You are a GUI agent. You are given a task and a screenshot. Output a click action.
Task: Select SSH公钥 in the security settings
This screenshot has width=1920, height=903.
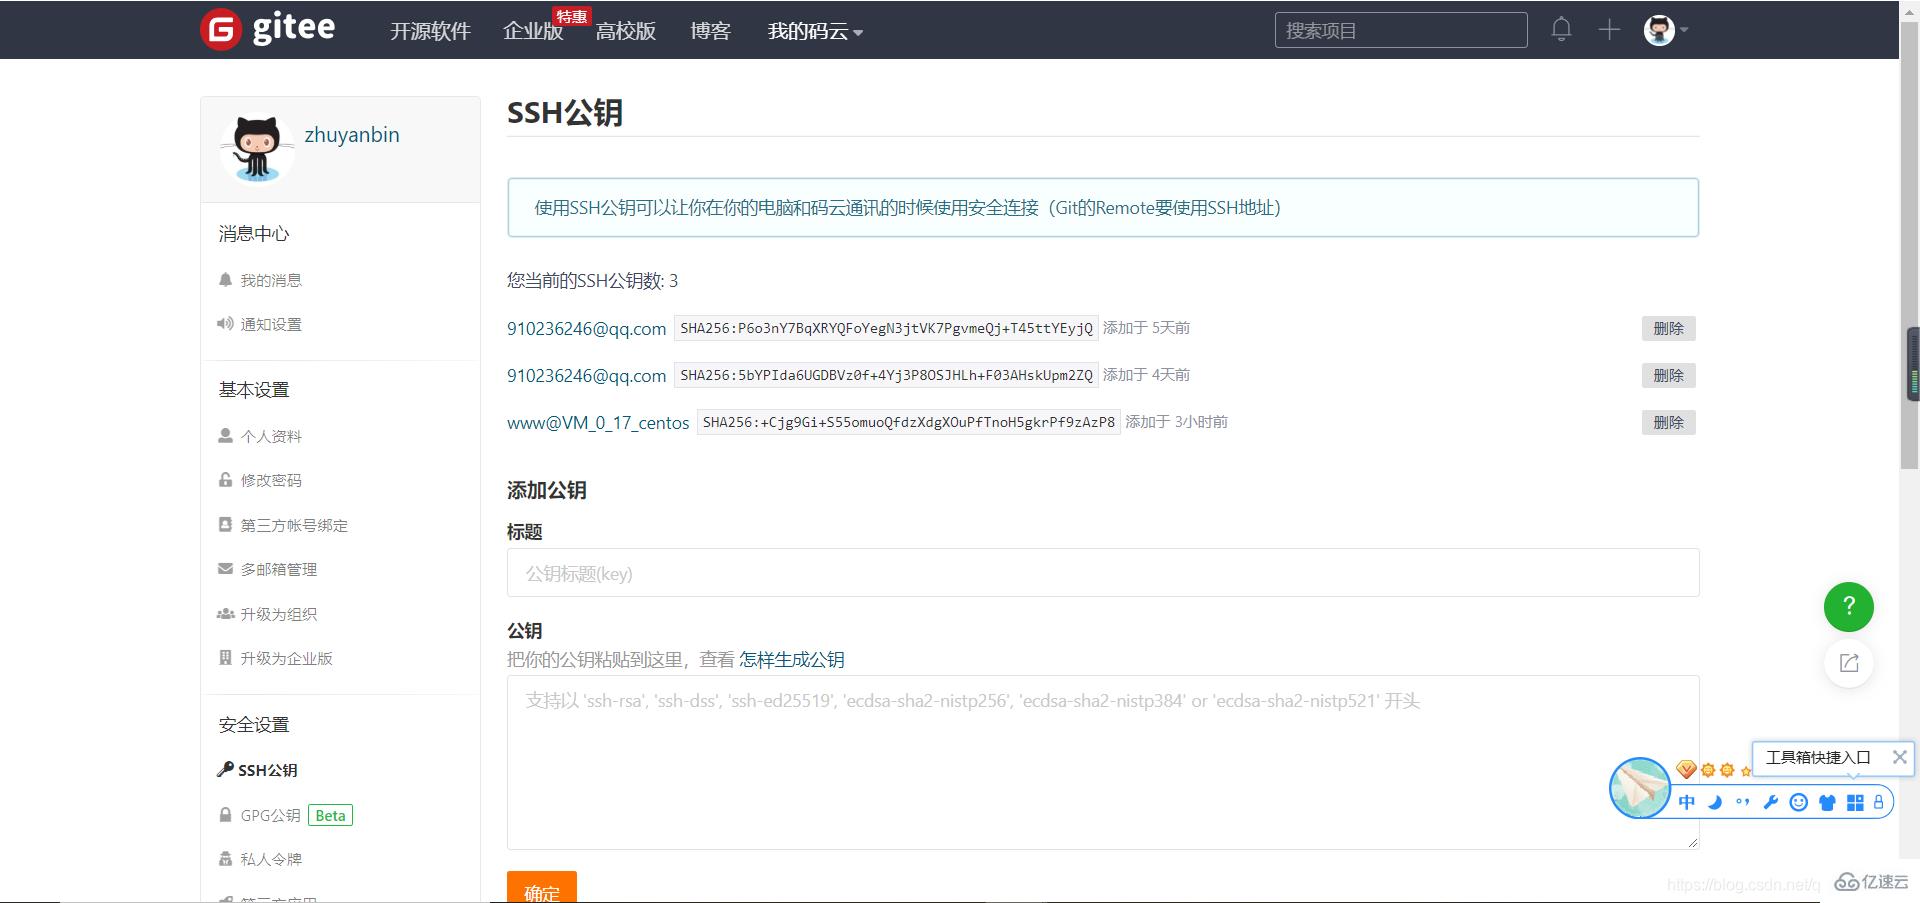[x=258, y=770]
